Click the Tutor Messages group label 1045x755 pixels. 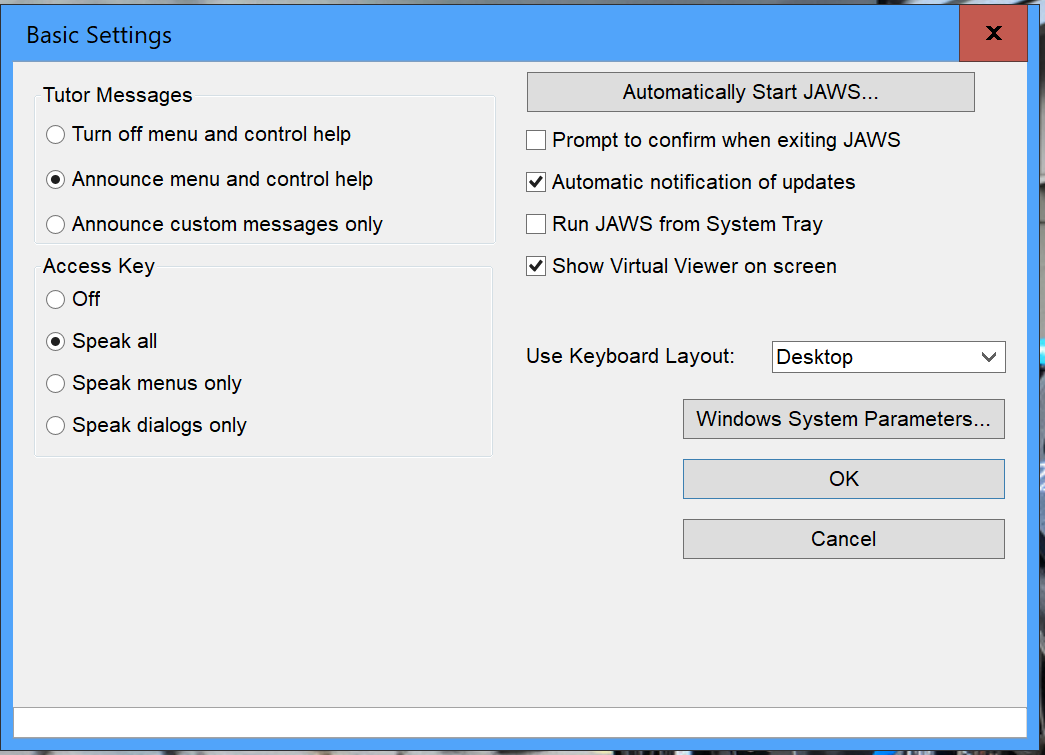click(x=118, y=95)
